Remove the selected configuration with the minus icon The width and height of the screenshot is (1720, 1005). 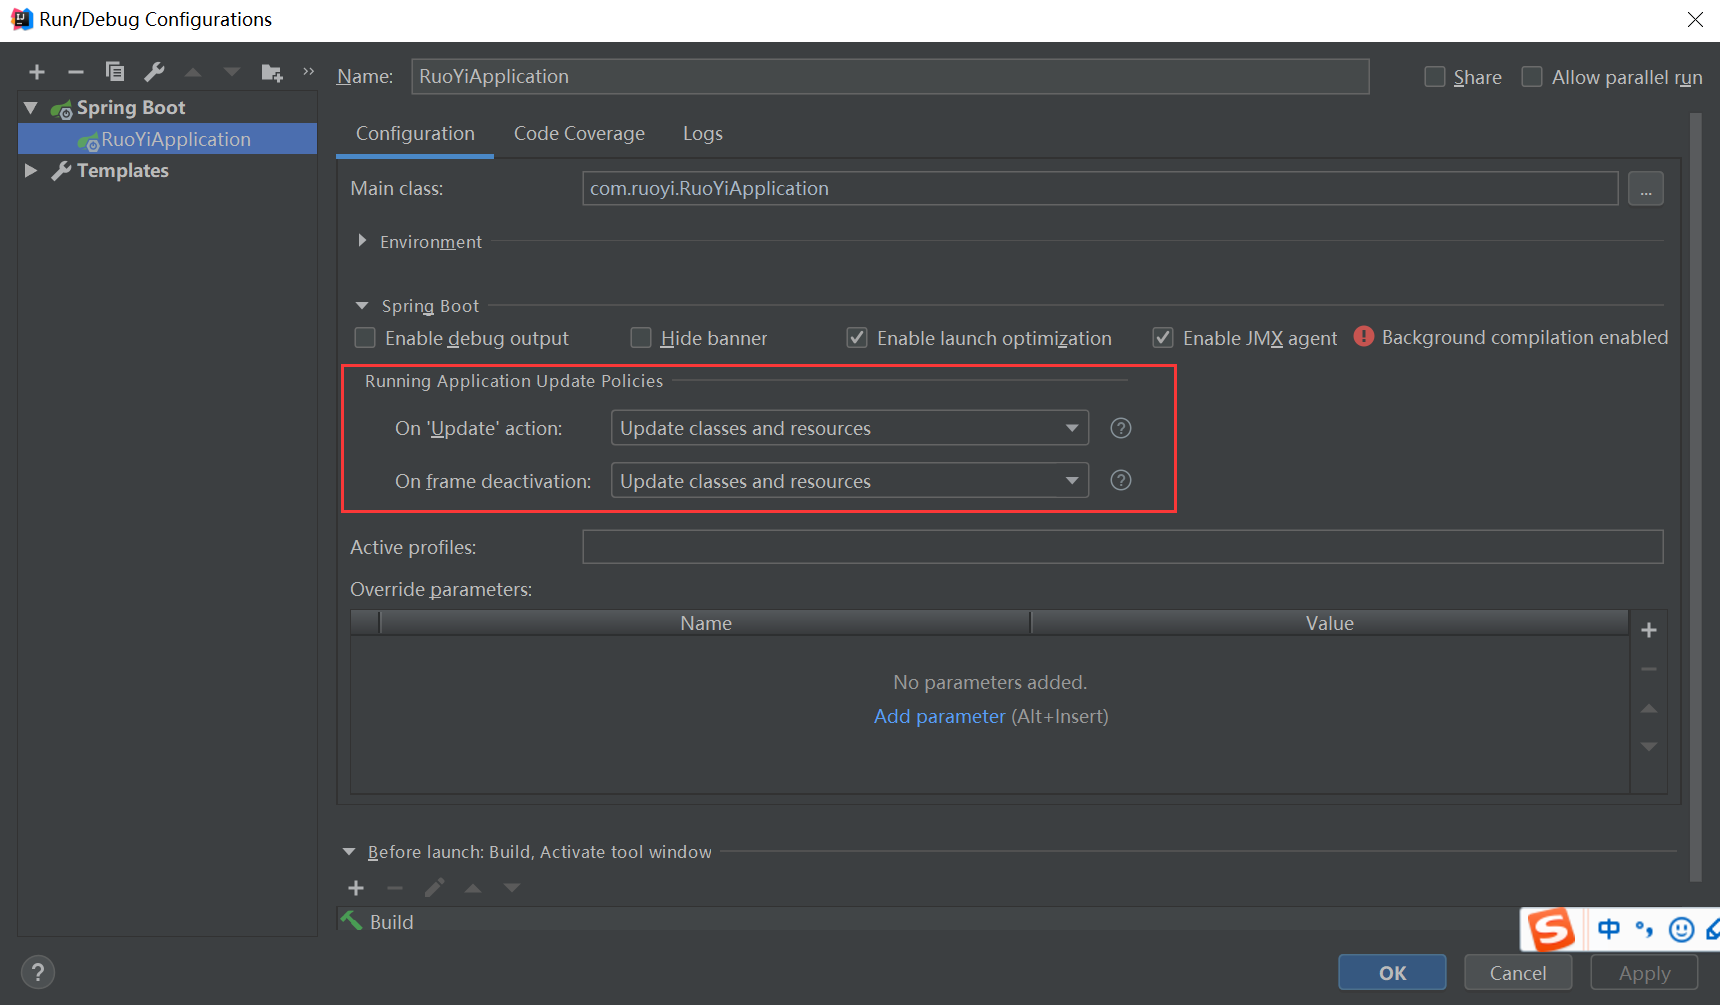(x=76, y=71)
